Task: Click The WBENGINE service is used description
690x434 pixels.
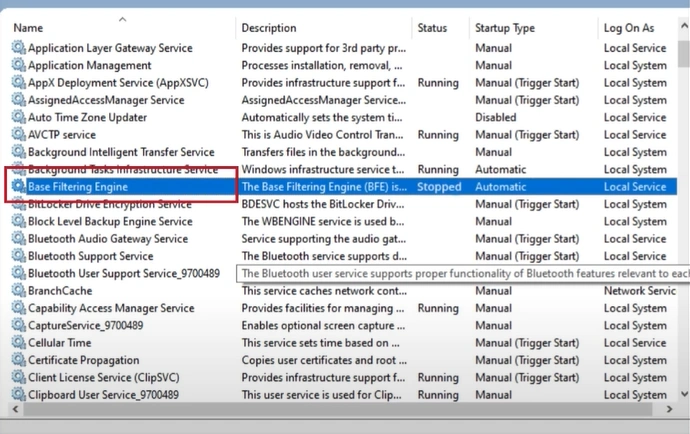Action: pos(323,221)
